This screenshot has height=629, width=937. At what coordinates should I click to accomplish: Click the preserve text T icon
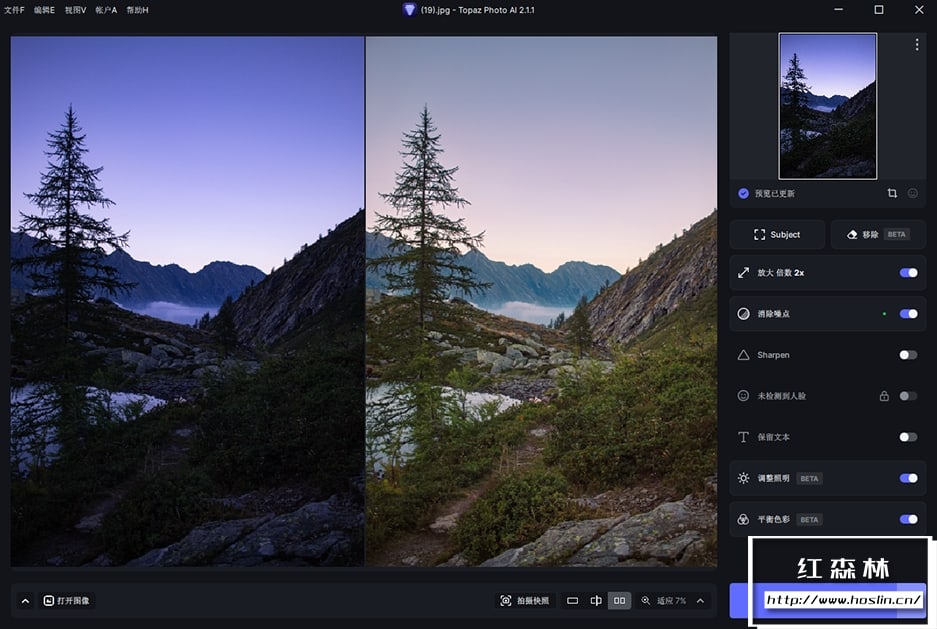(x=743, y=437)
